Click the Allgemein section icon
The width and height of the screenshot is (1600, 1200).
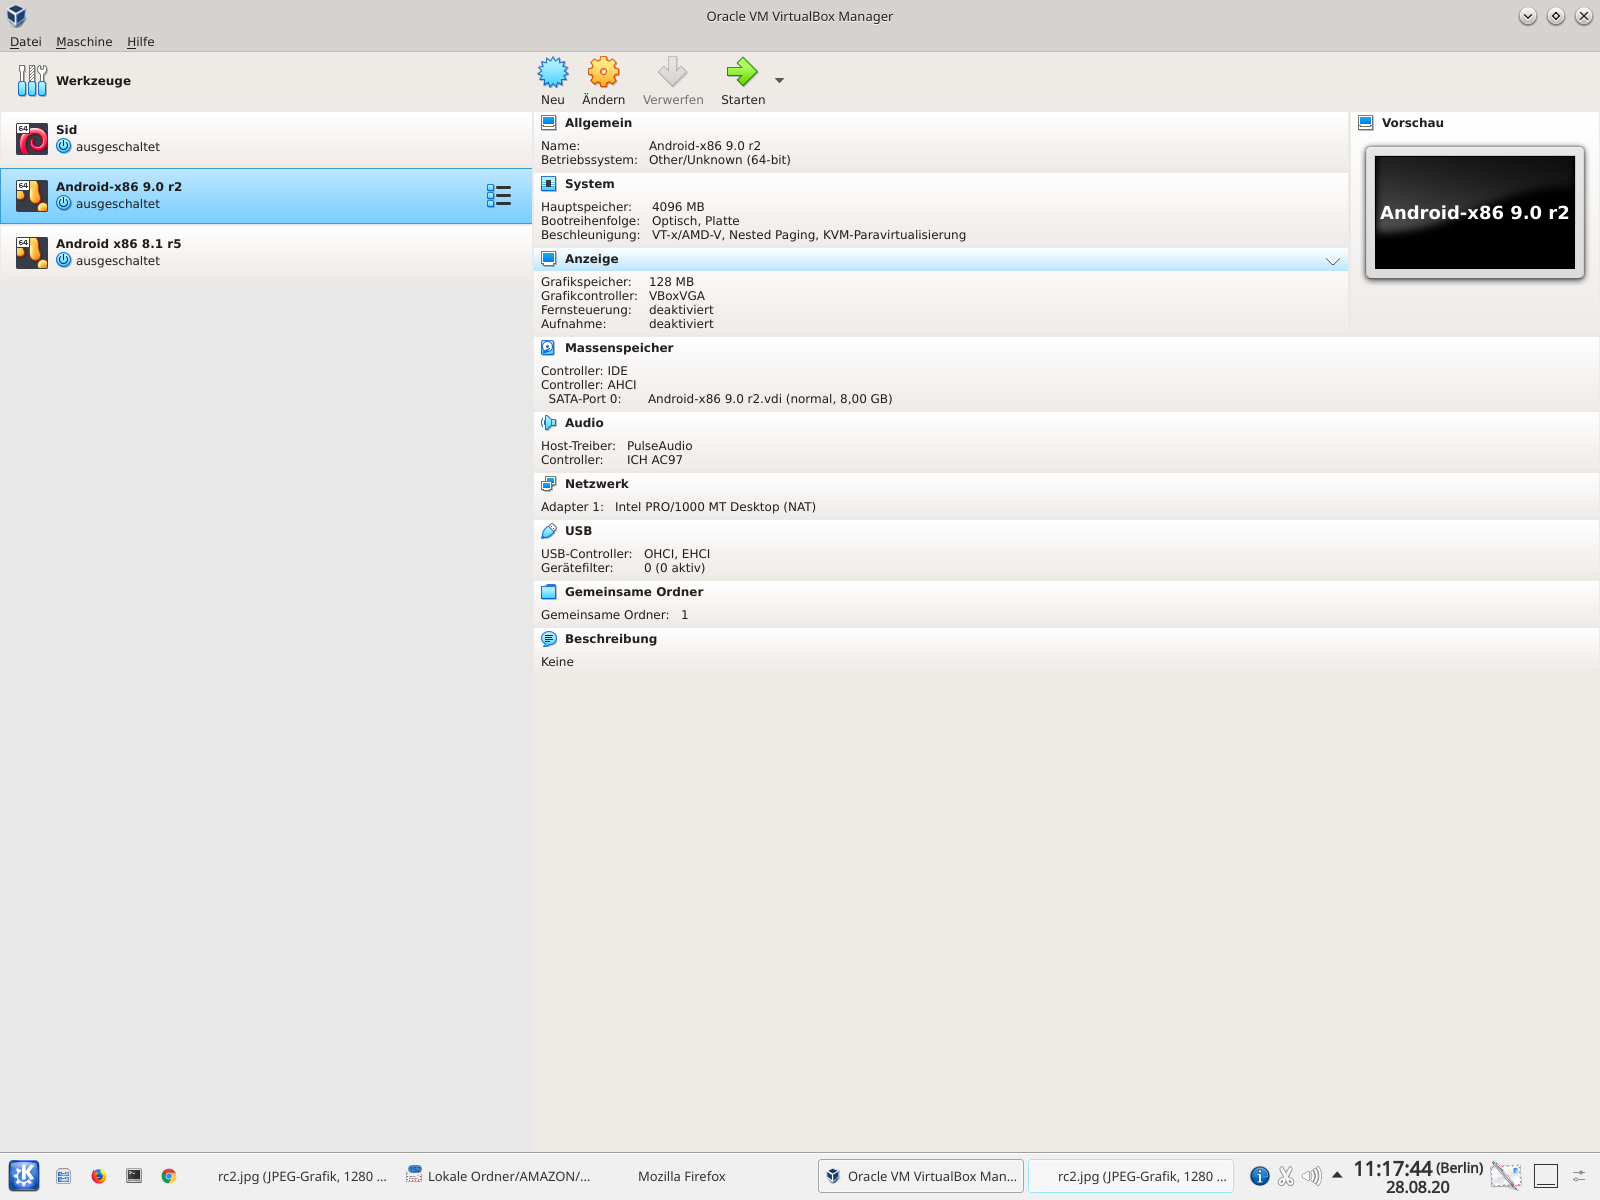click(x=548, y=123)
